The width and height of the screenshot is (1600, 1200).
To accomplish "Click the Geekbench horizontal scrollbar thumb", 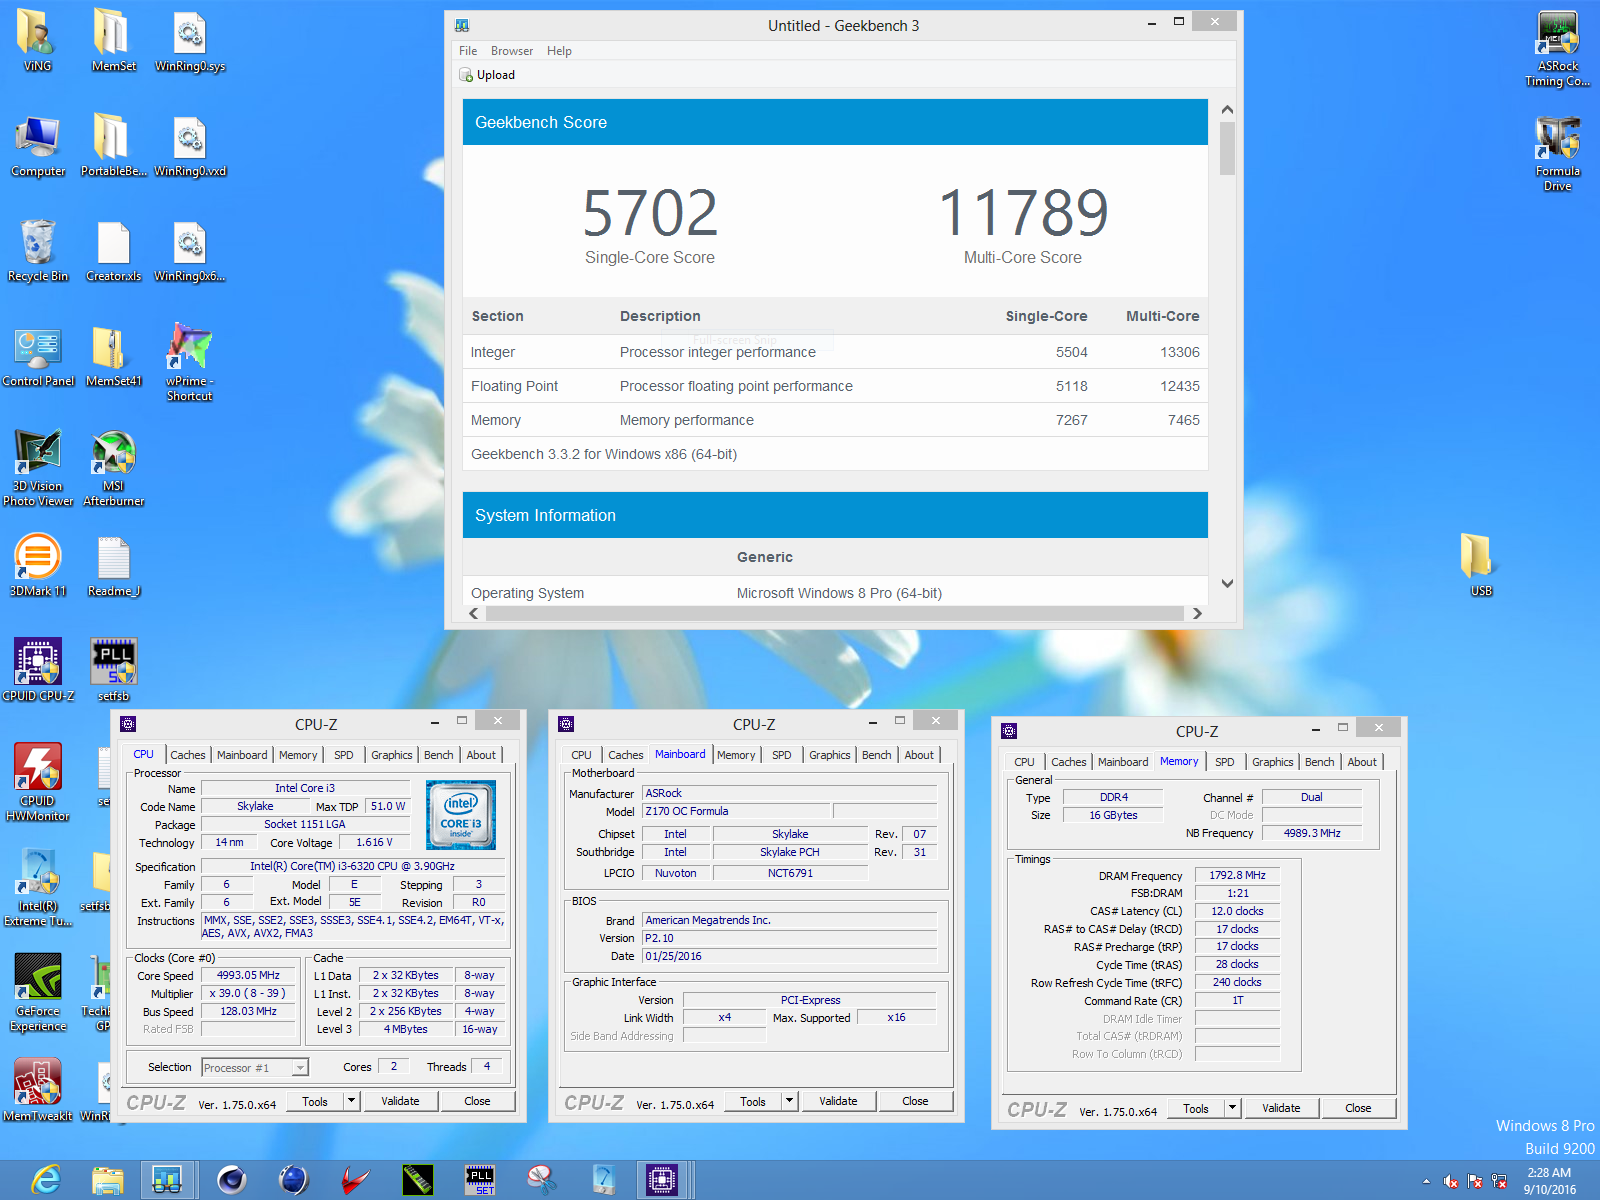I will (834, 613).
